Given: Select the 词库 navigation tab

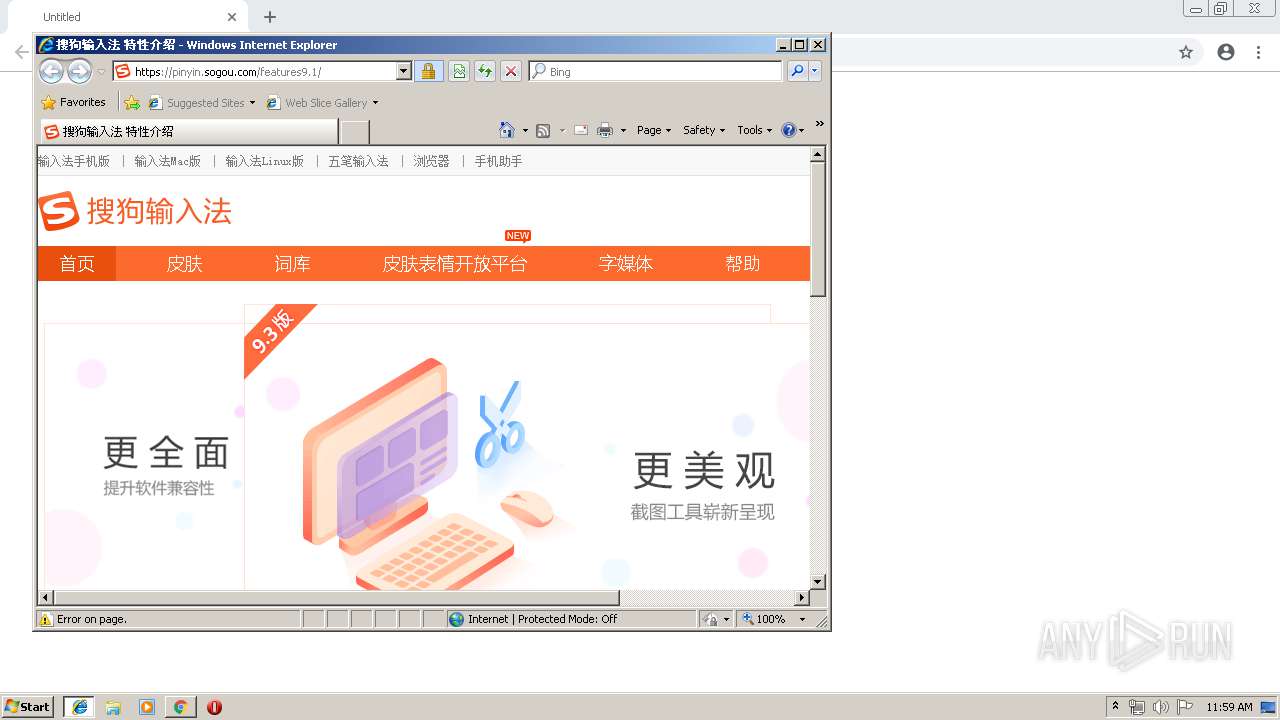Looking at the screenshot, I should pyautogui.click(x=293, y=264).
